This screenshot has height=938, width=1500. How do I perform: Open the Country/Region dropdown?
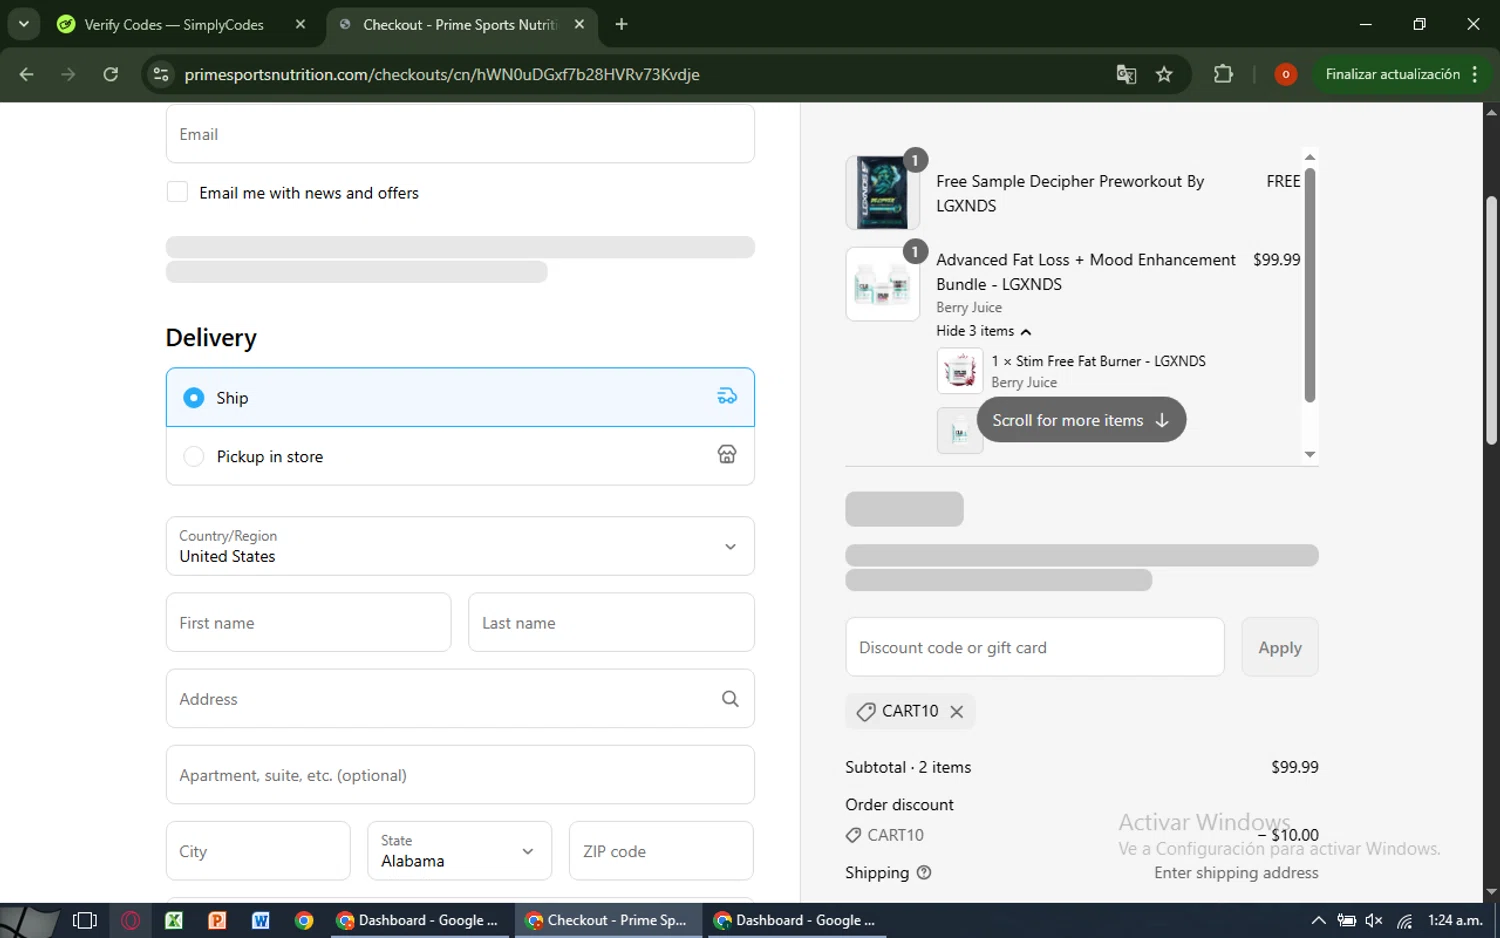(460, 546)
